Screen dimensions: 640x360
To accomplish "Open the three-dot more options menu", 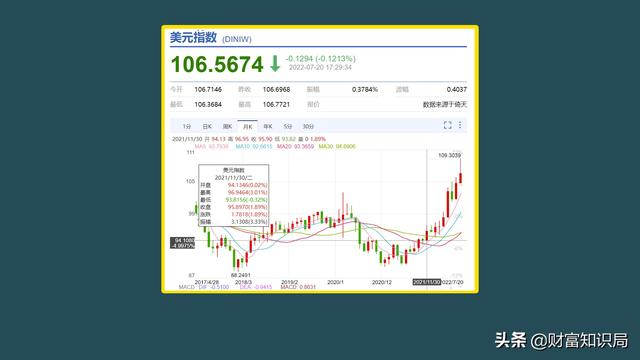I will (x=460, y=125).
